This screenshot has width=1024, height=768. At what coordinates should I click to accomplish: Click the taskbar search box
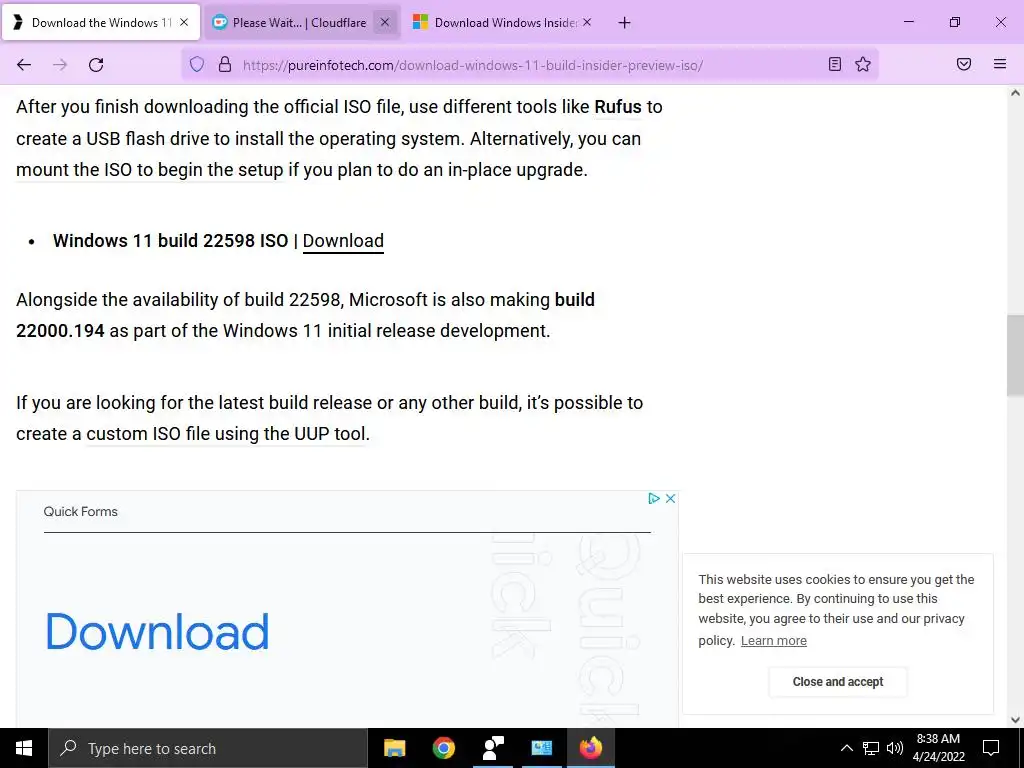pyautogui.click(x=208, y=748)
